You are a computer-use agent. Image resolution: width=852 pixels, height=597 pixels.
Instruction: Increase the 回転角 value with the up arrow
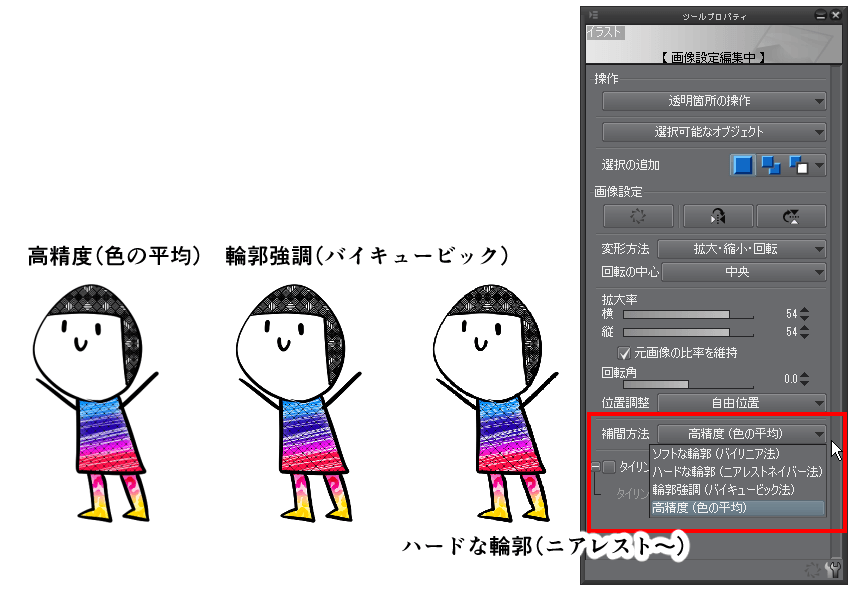[x=805, y=375]
